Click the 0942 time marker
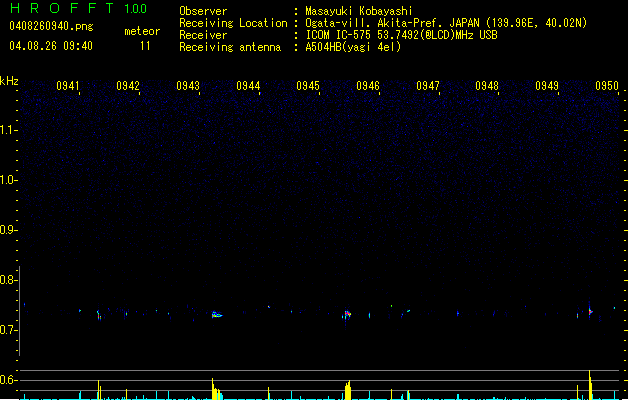629x400 pixels. click(x=128, y=86)
